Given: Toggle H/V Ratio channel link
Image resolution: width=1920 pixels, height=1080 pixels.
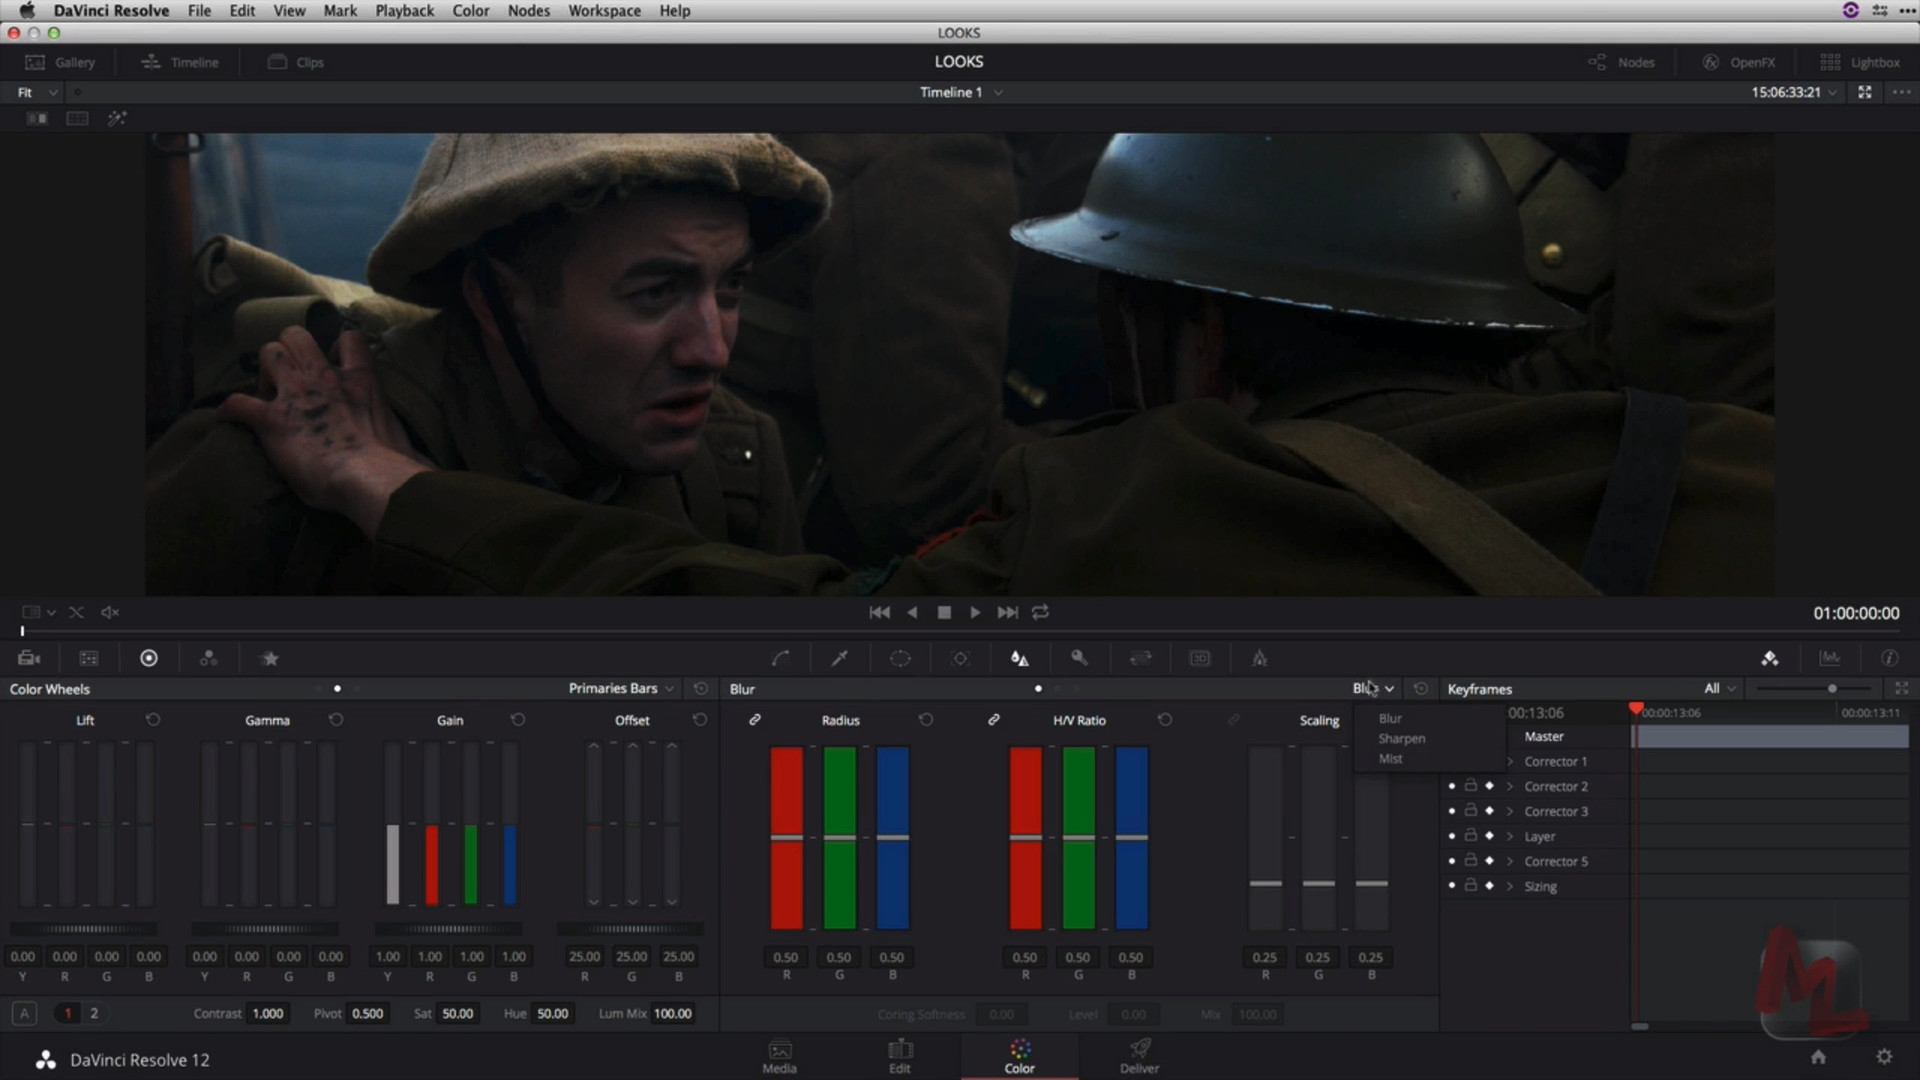Looking at the screenshot, I should [x=994, y=720].
